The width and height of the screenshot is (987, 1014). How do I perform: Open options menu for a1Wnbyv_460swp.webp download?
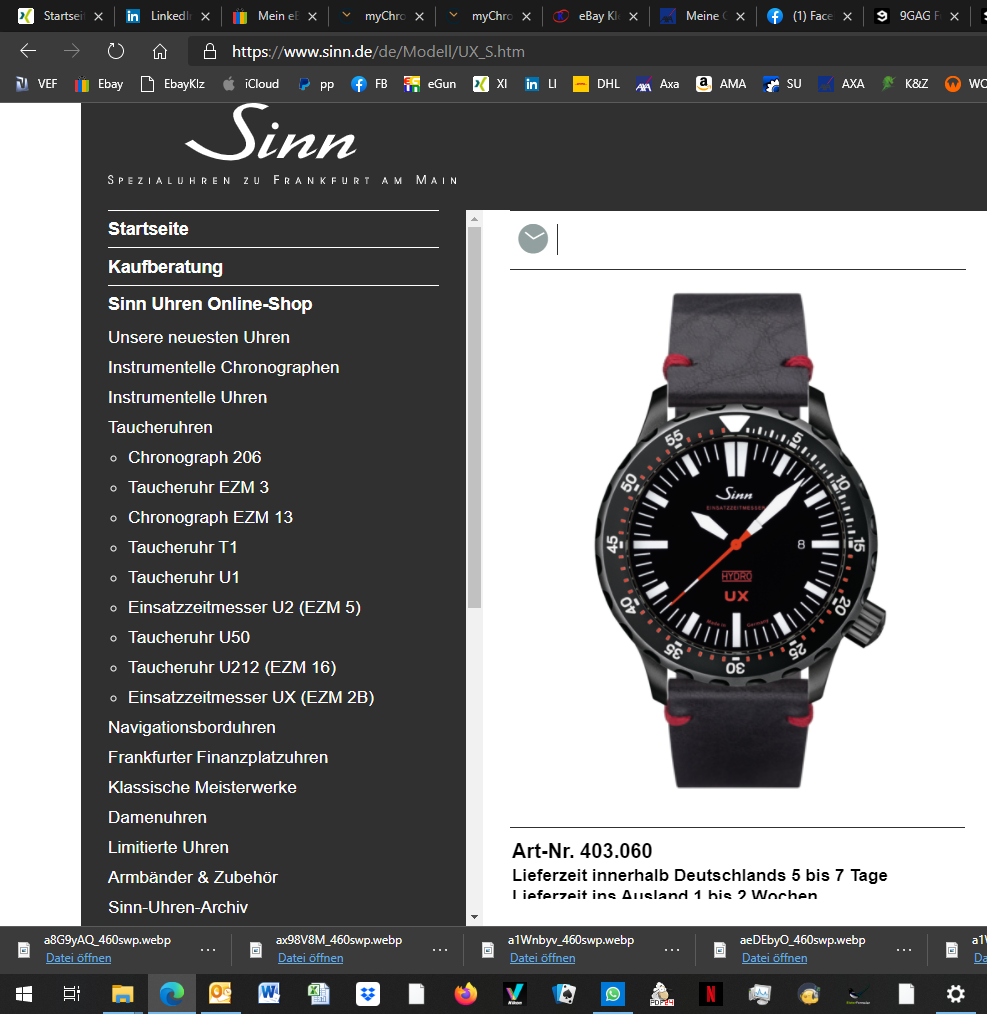pyautogui.click(x=672, y=949)
